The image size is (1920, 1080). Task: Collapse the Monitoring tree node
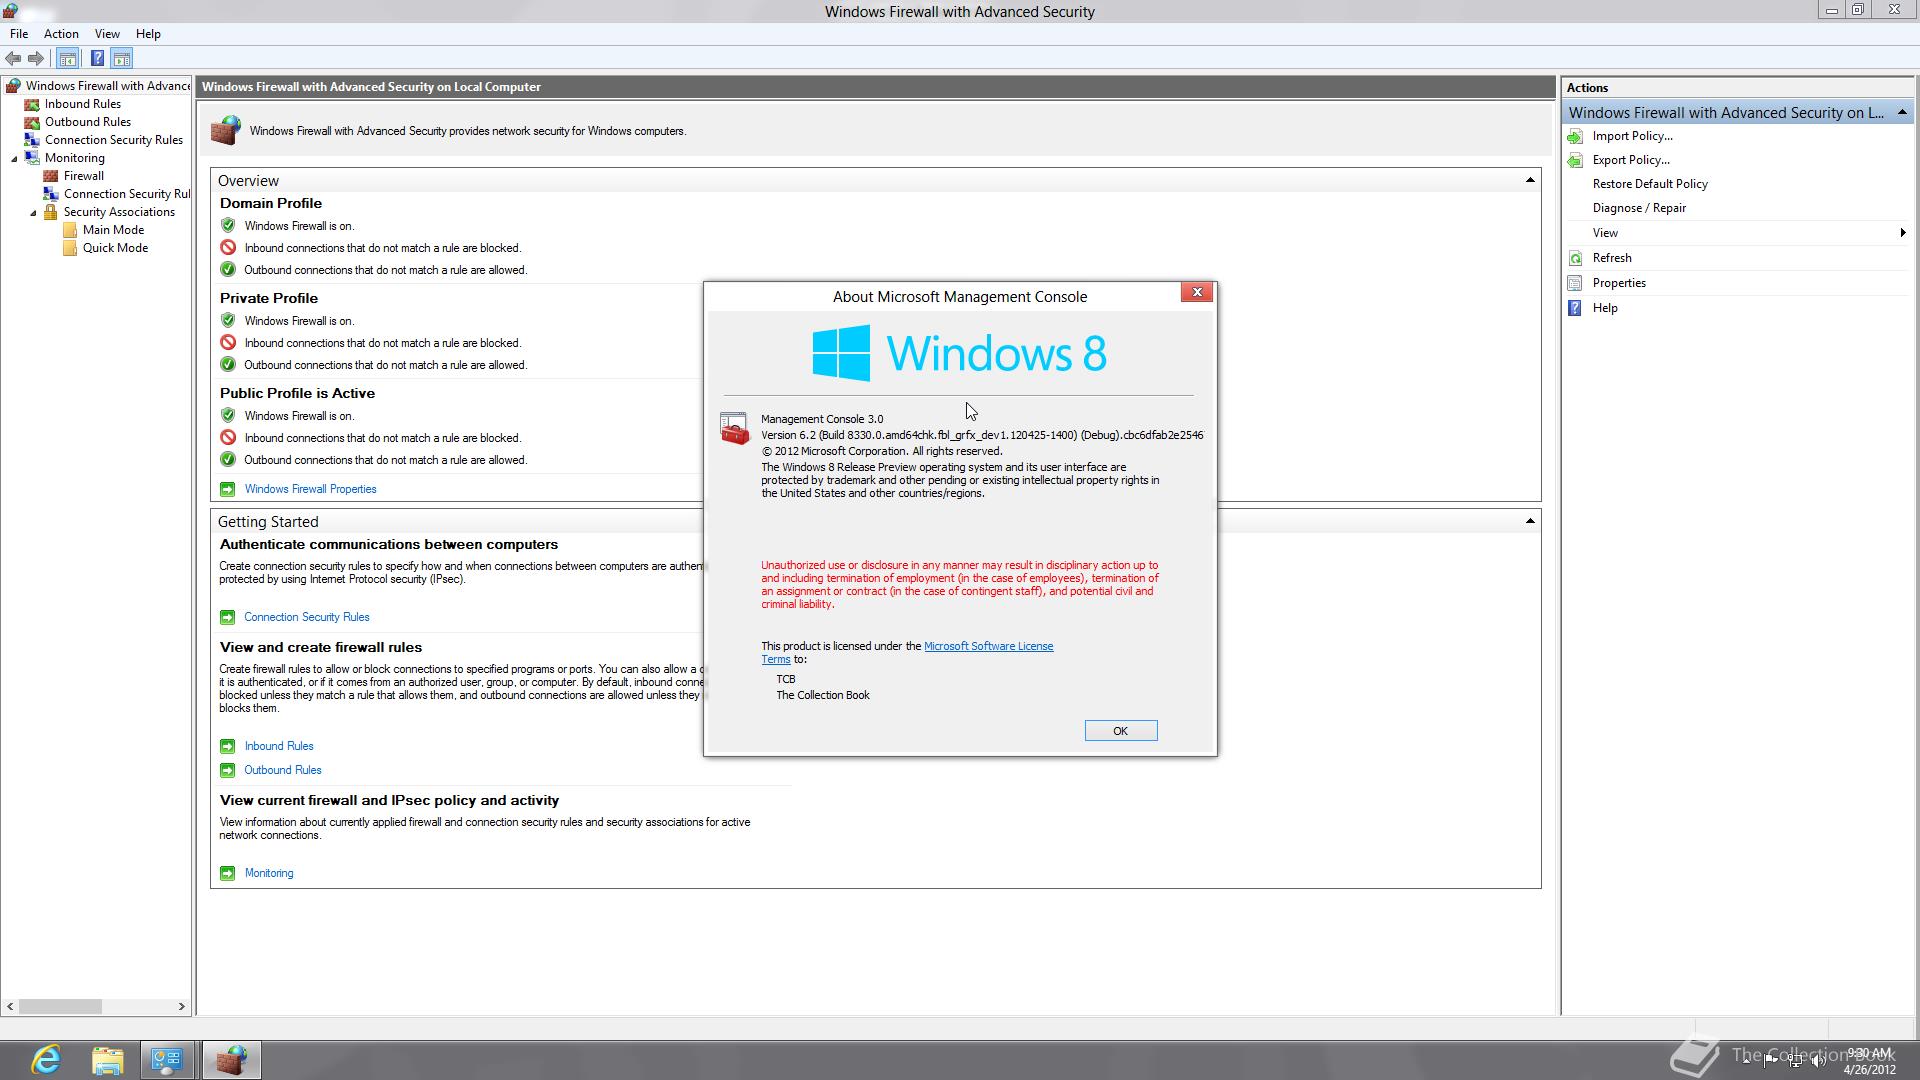click(x=14, y=158)
